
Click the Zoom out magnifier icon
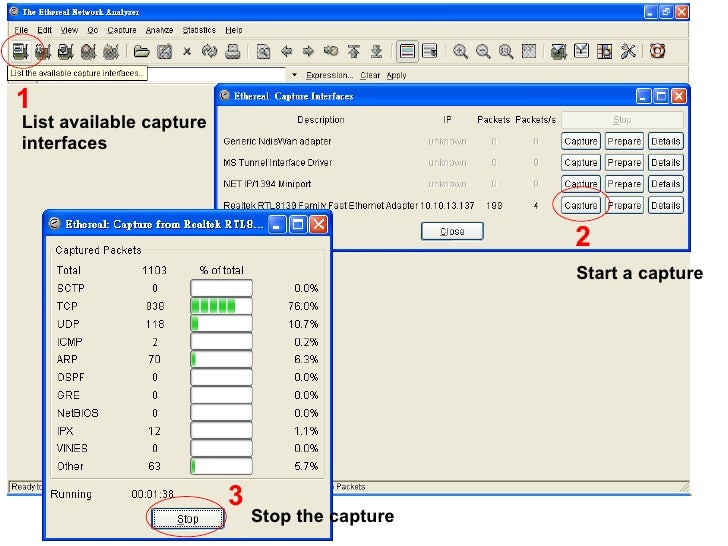point(483,51)
